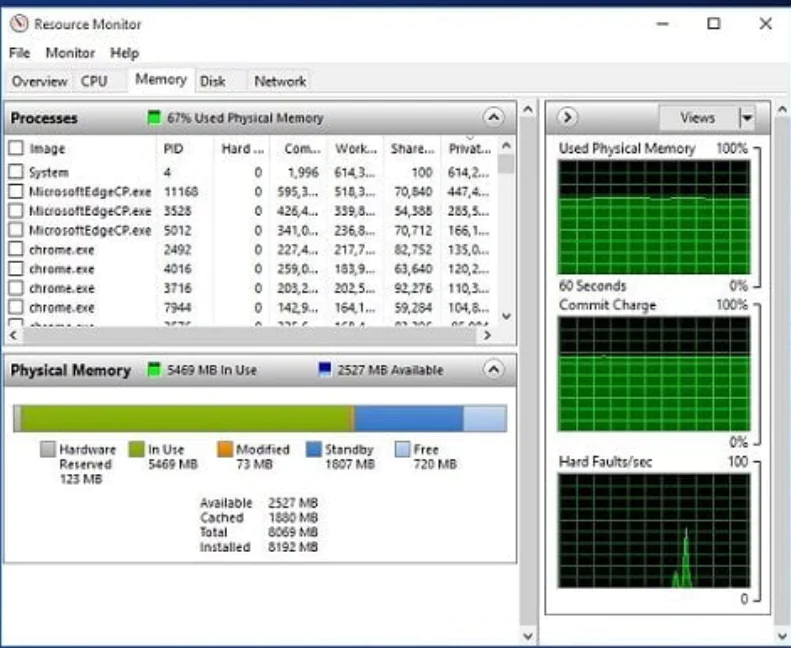Check MicrosoftEdgeCP.exe PID 5012 checkbox

(16, 230)
